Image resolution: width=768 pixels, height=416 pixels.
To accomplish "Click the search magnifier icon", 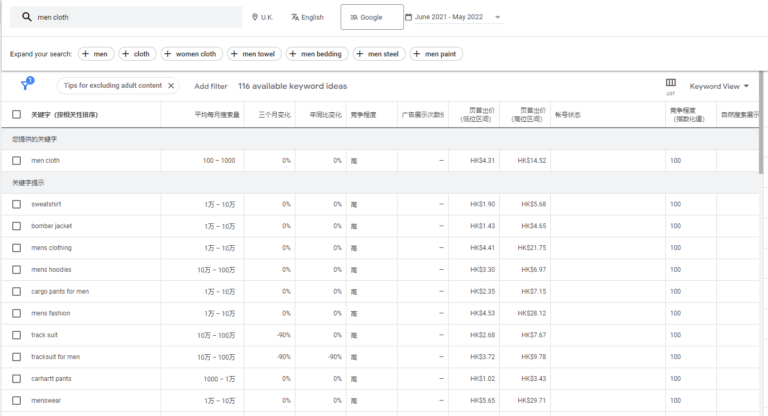I will point(24,17).
